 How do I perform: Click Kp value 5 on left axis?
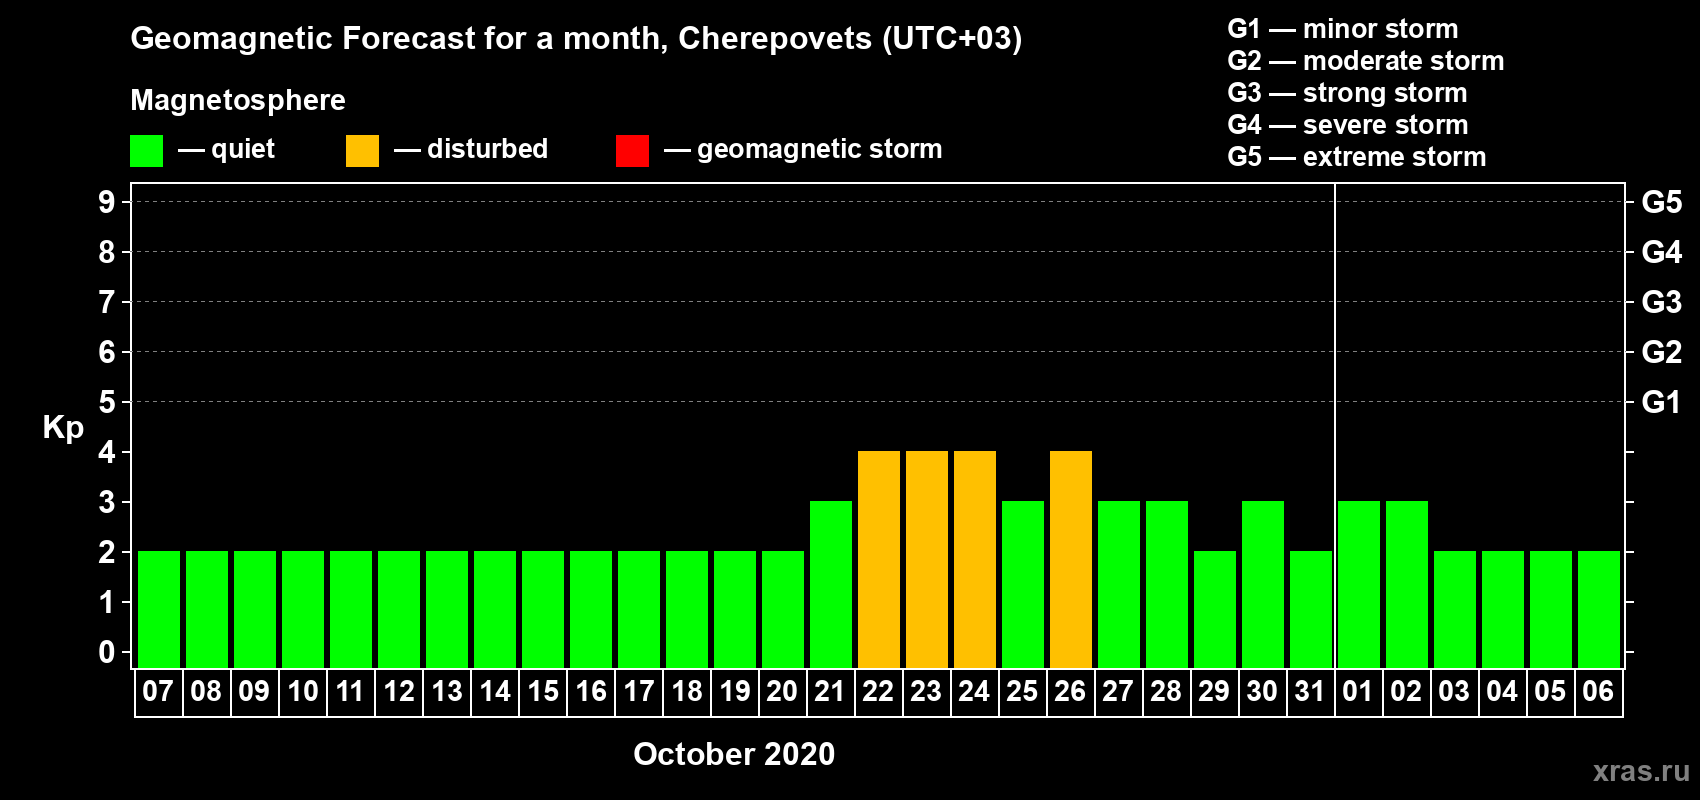point(107,402)
